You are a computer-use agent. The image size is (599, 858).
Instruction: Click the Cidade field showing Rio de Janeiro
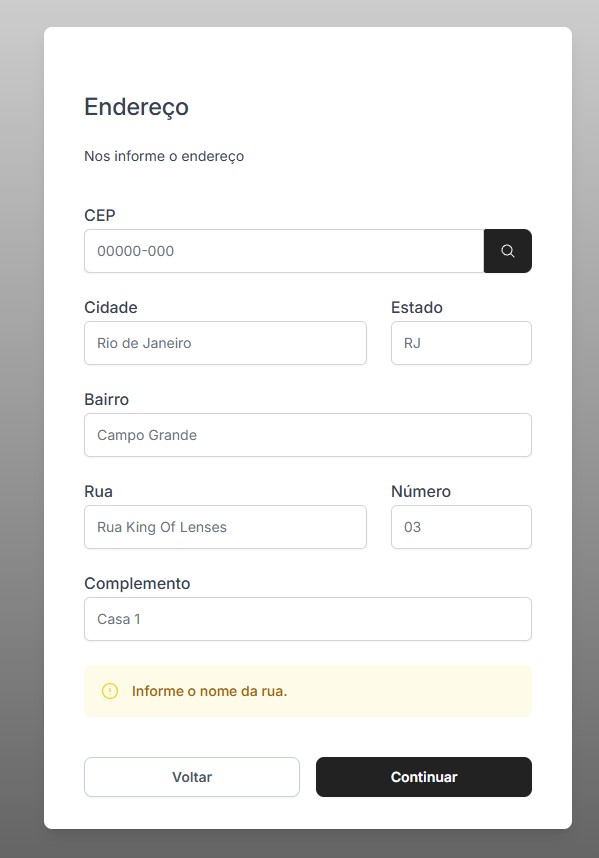pos(225,343)
